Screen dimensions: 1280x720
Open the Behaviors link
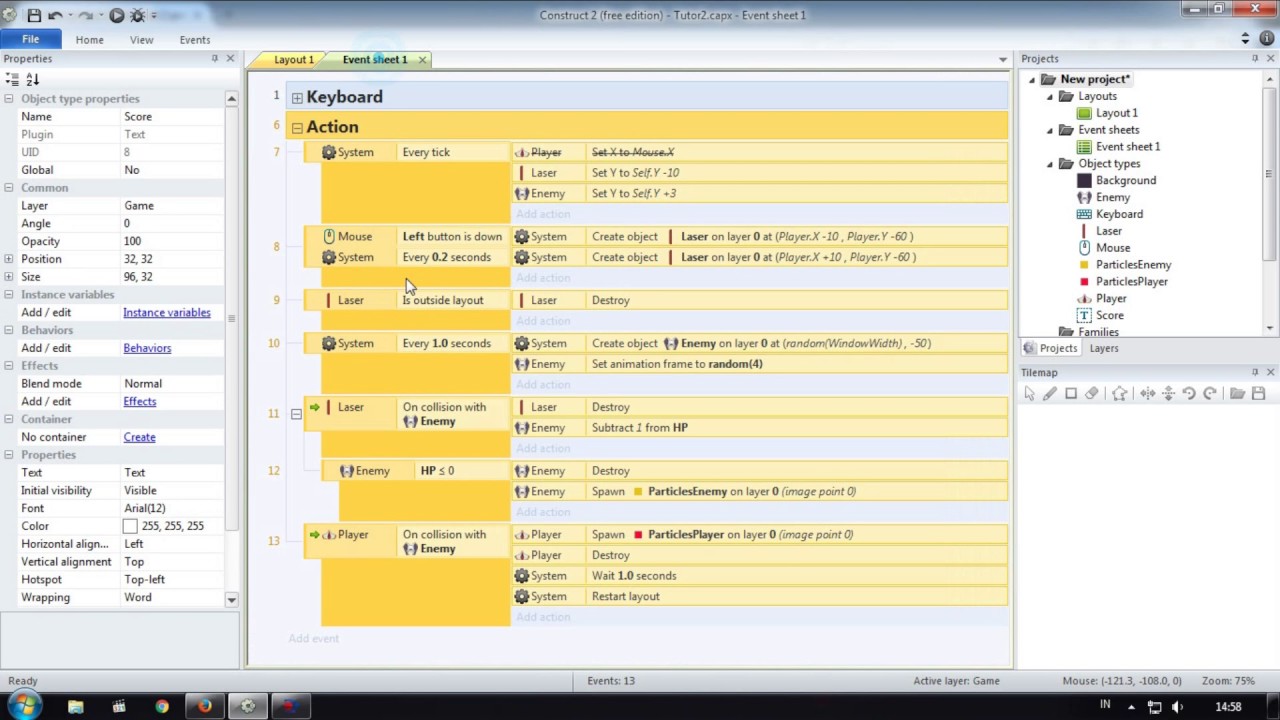pyautogui.click(x=147, y=348)
